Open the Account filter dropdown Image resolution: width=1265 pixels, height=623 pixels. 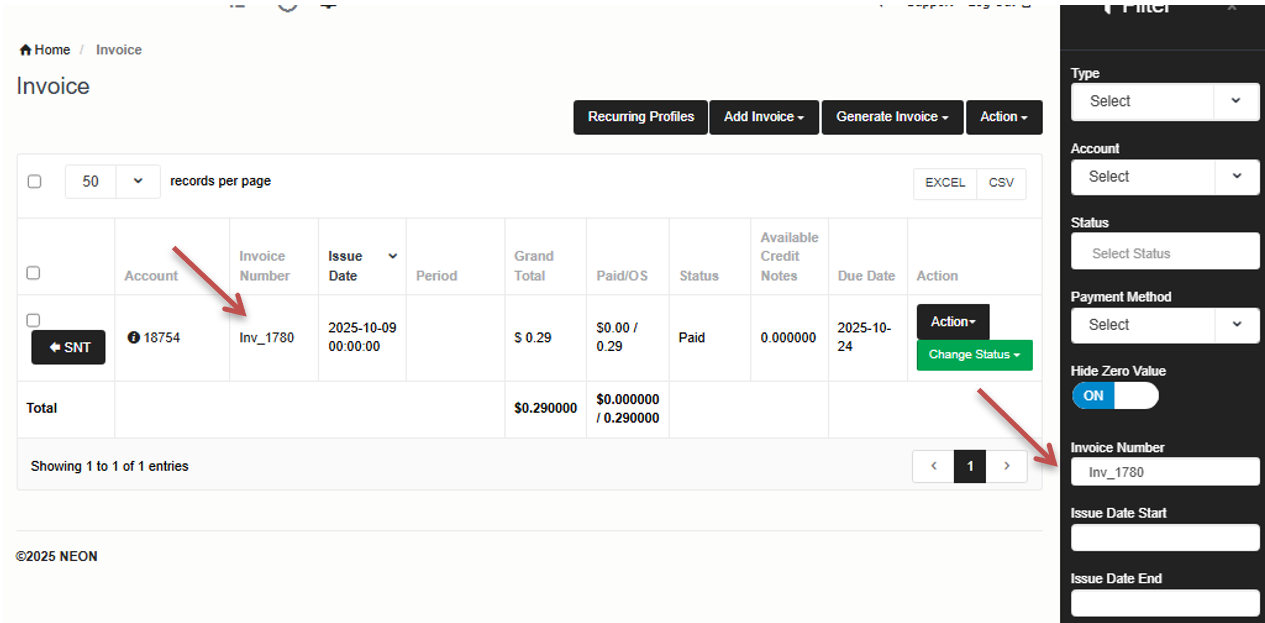(1236, 176)
